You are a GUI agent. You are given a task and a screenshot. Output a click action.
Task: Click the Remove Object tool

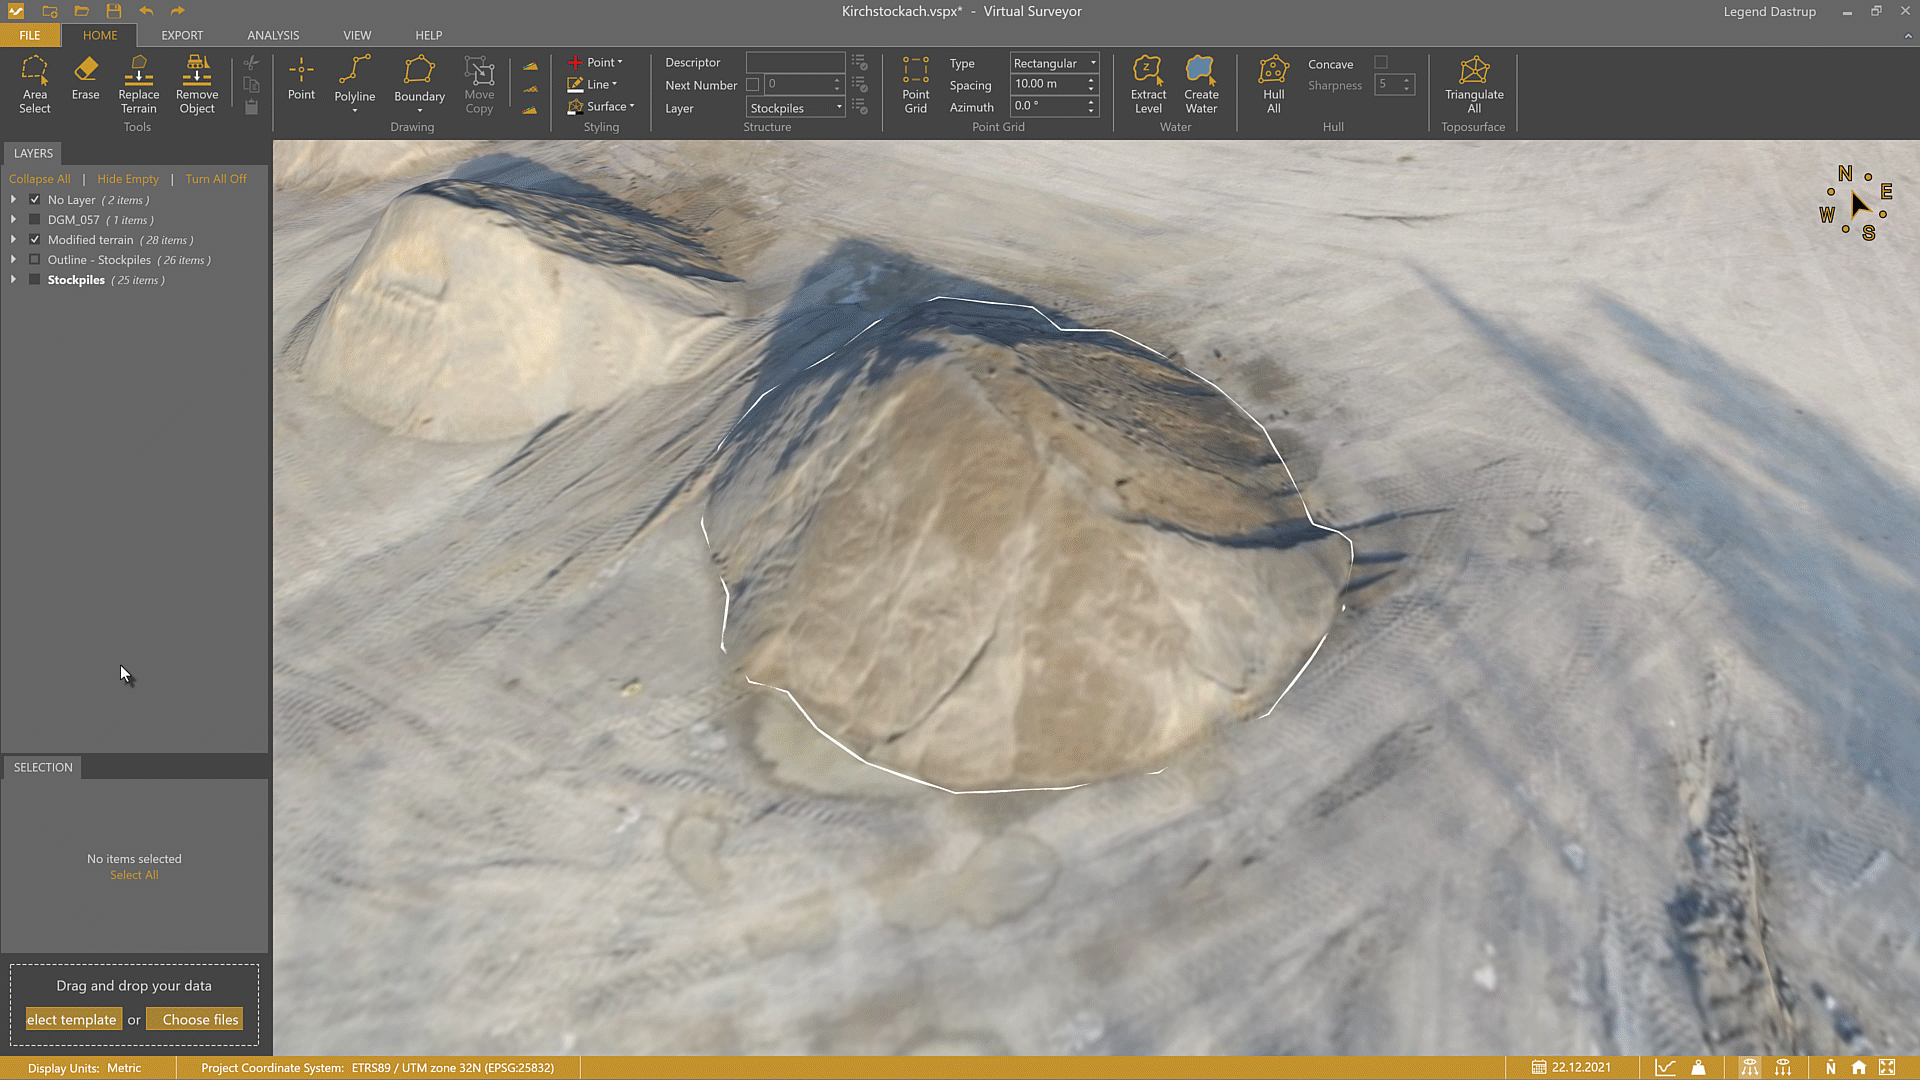196,85
